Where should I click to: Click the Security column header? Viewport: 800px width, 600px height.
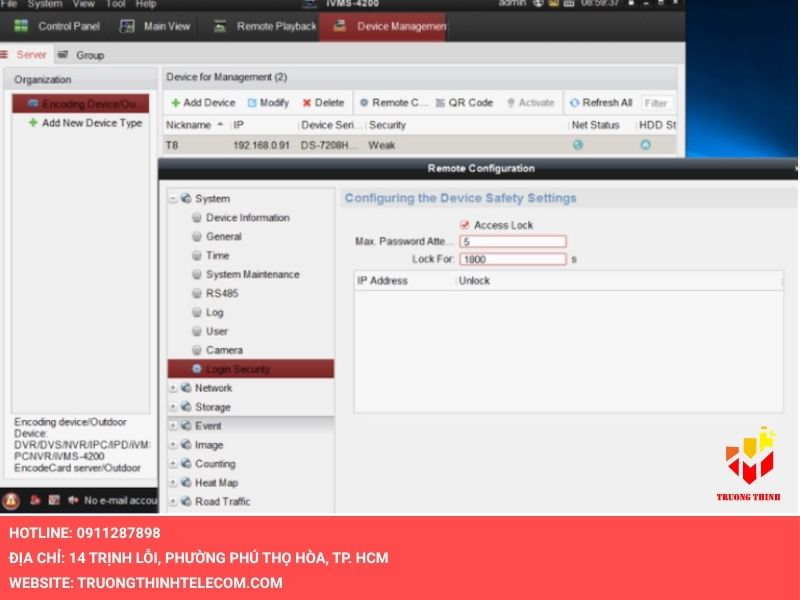click(x=387, y=125)
